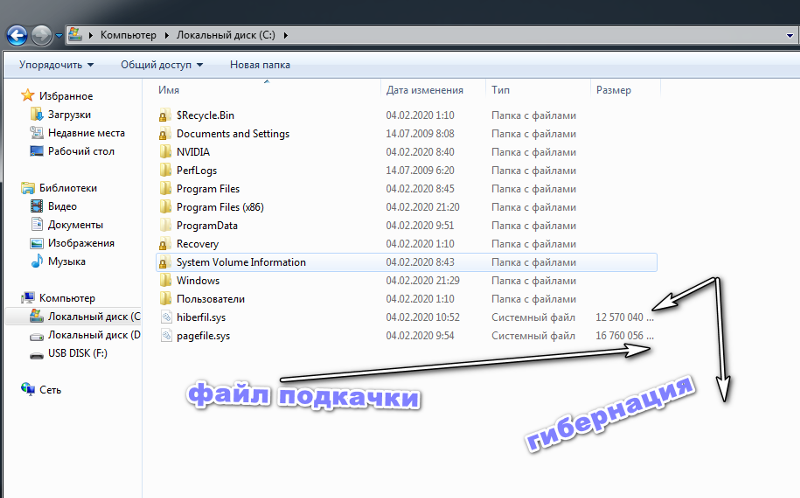Open the Документы library
Screen dimensions: 800x498
tap(76, 225)
